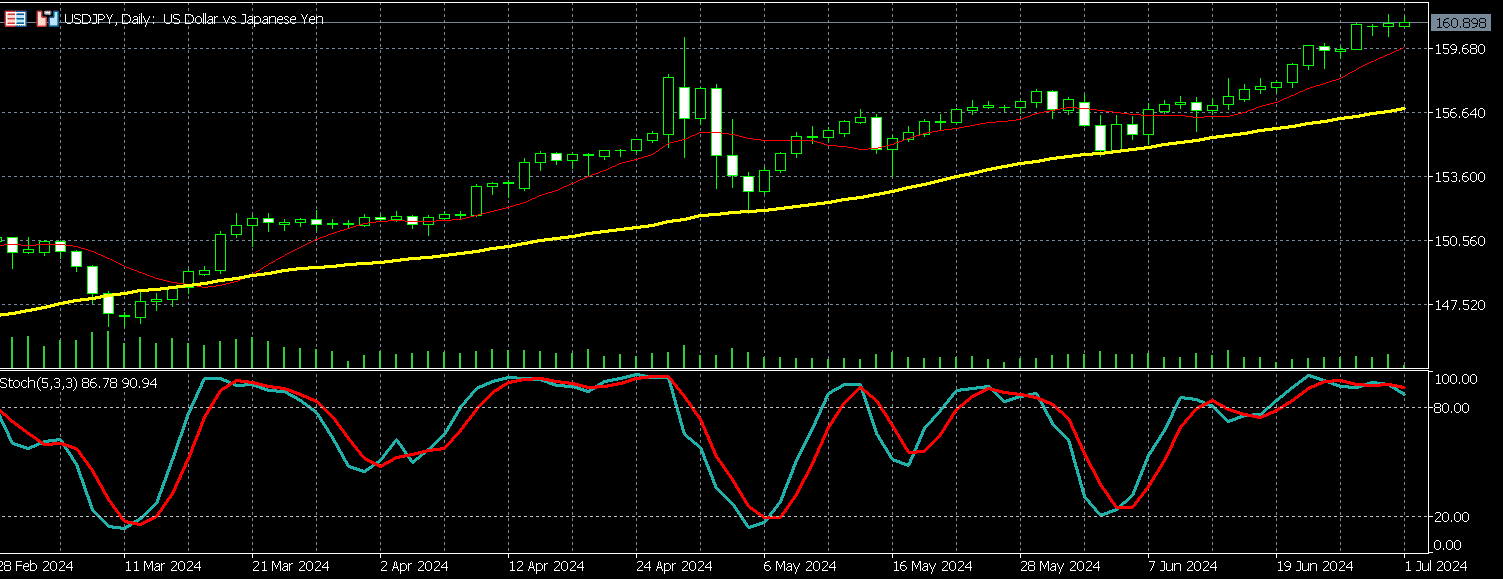Click the 6 May 2024 date label
1503x579 pixels.
point(799,566)
